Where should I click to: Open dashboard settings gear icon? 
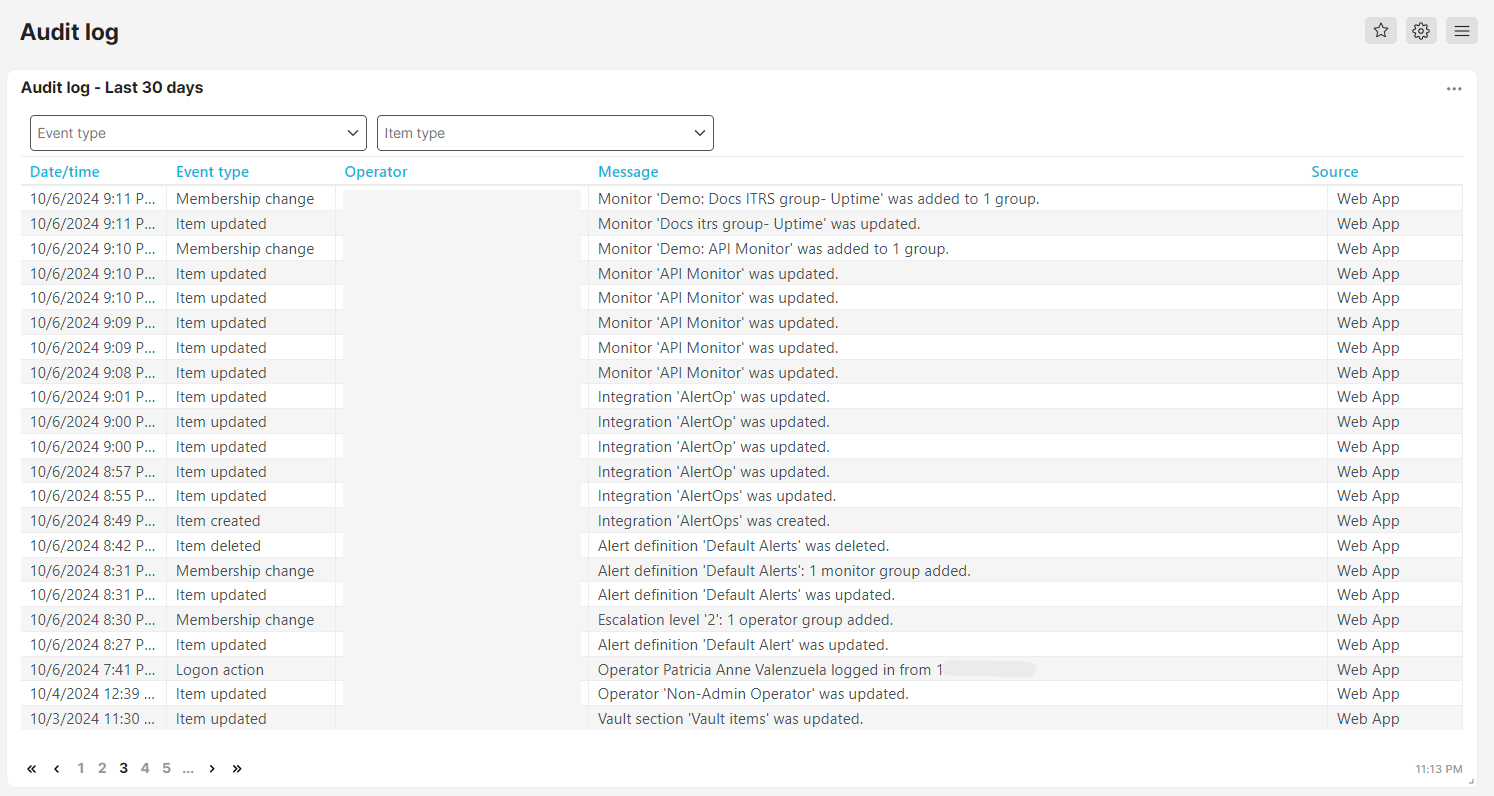coord(1421,31)
